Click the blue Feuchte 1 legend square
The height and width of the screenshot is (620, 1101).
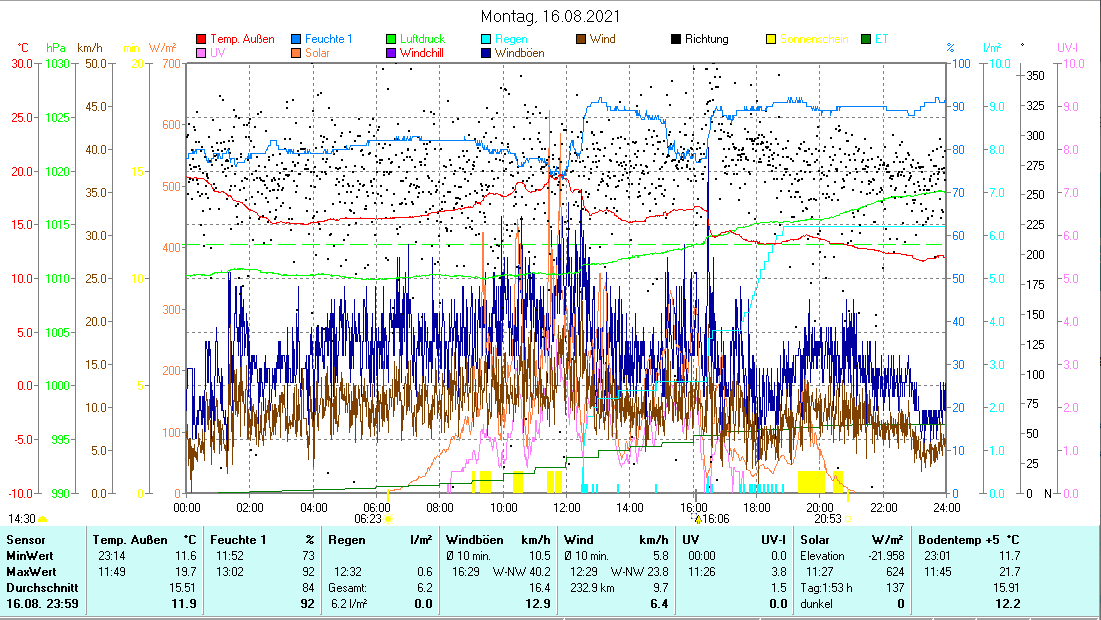click(x=297, y=40)
